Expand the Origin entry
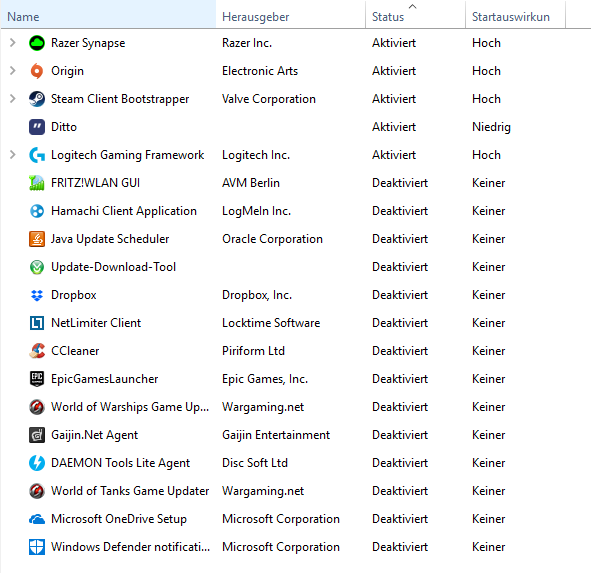 pyautogui.click(x=12, y=70)
